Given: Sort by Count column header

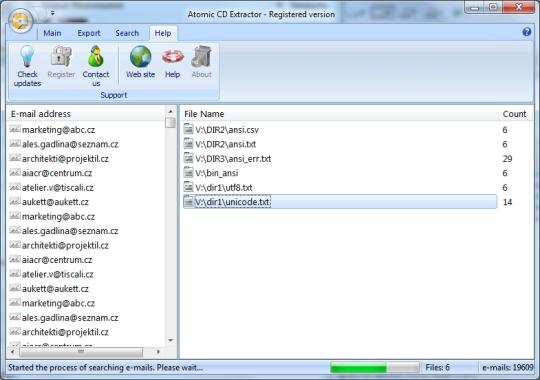Looking at the screenshot, I should (x=515, y=114).
